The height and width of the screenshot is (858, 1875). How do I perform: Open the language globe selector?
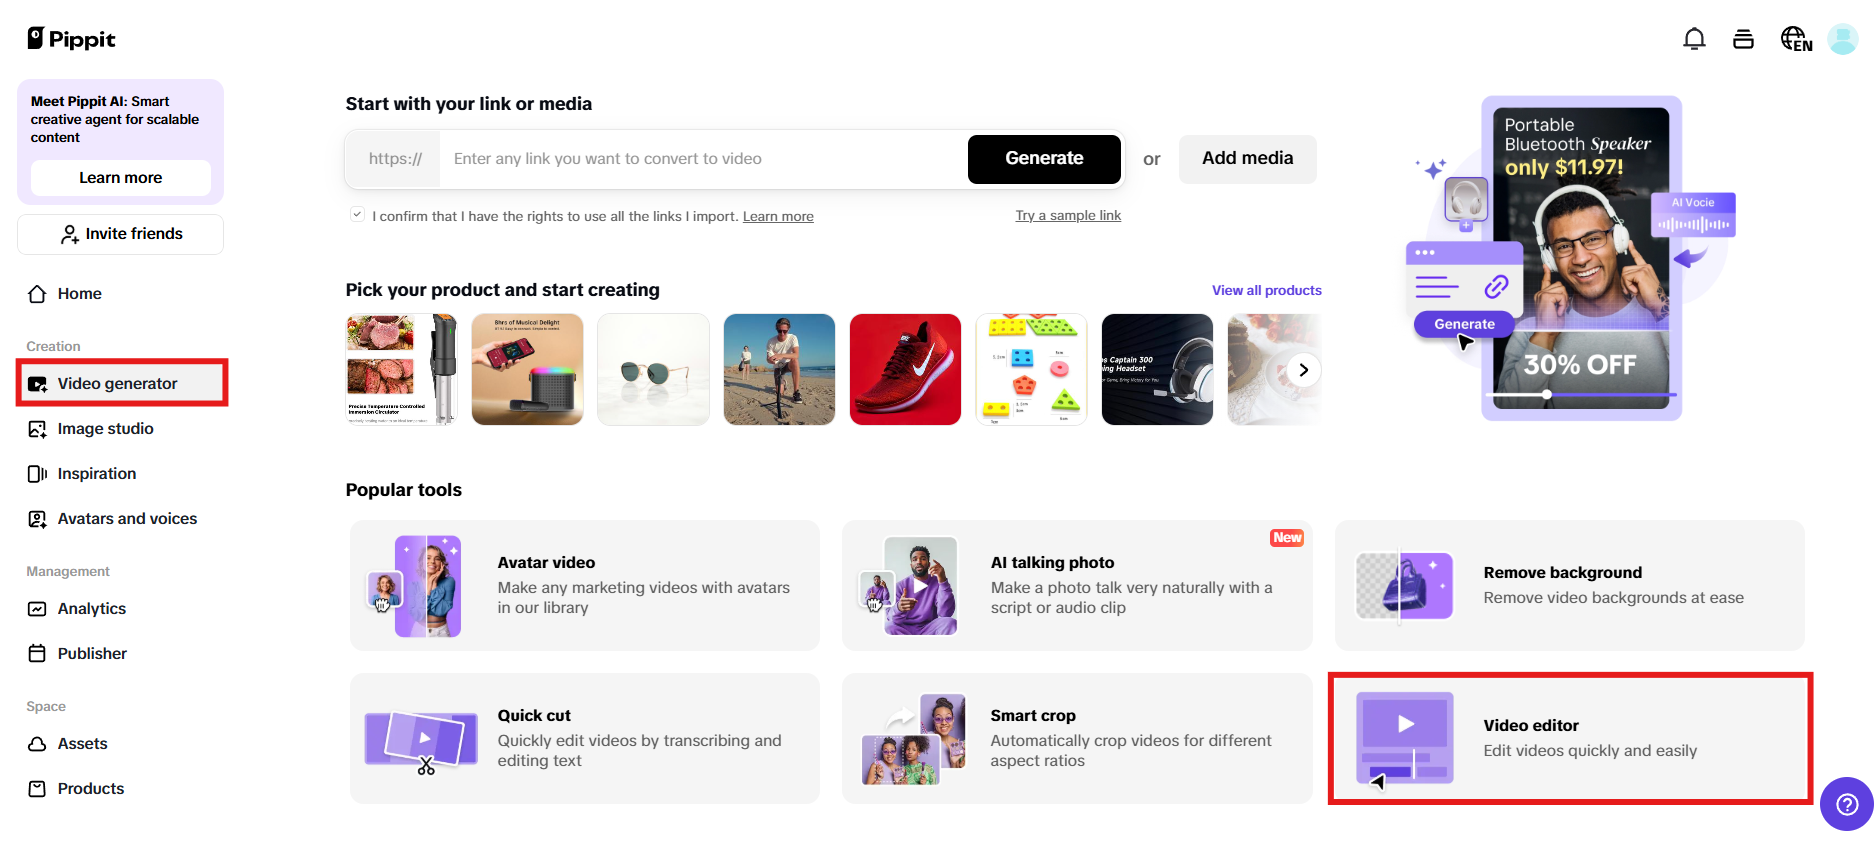[x=1796, y=39]
